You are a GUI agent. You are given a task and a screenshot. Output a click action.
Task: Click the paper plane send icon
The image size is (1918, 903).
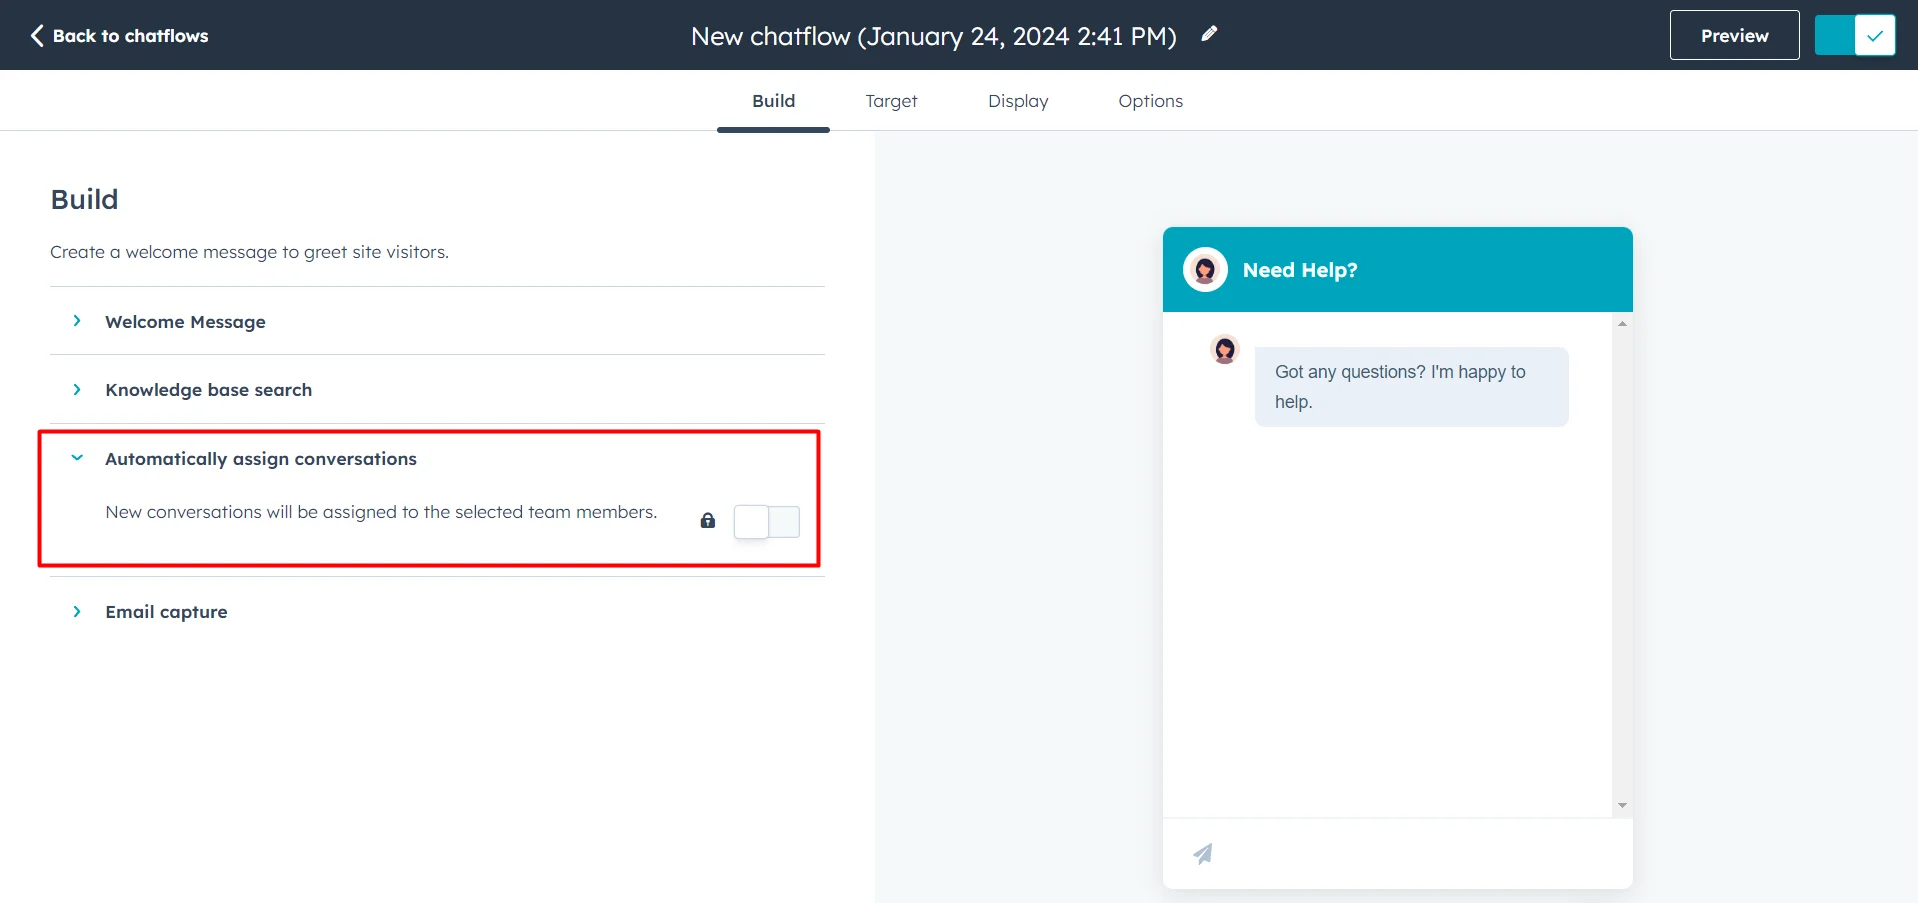coord(1203,853)
